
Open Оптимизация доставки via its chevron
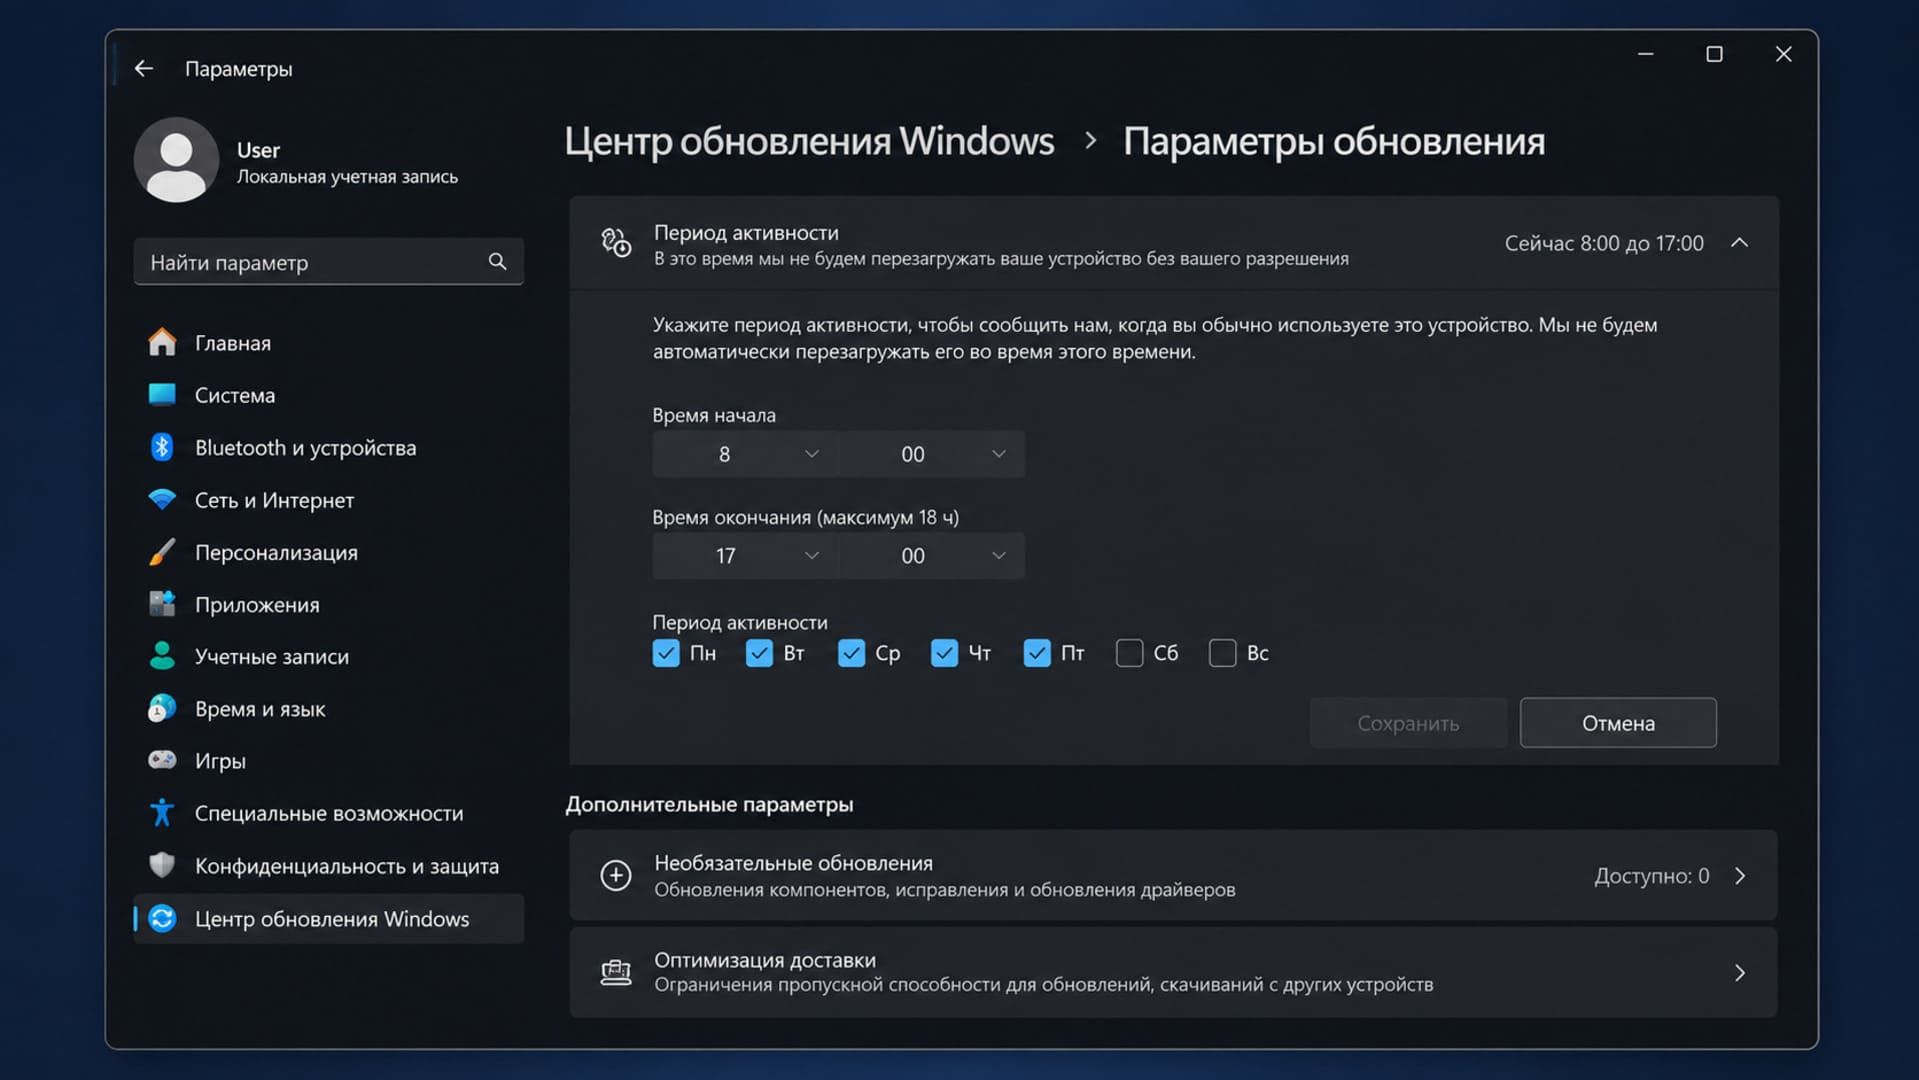click(x=1740, y=972)
